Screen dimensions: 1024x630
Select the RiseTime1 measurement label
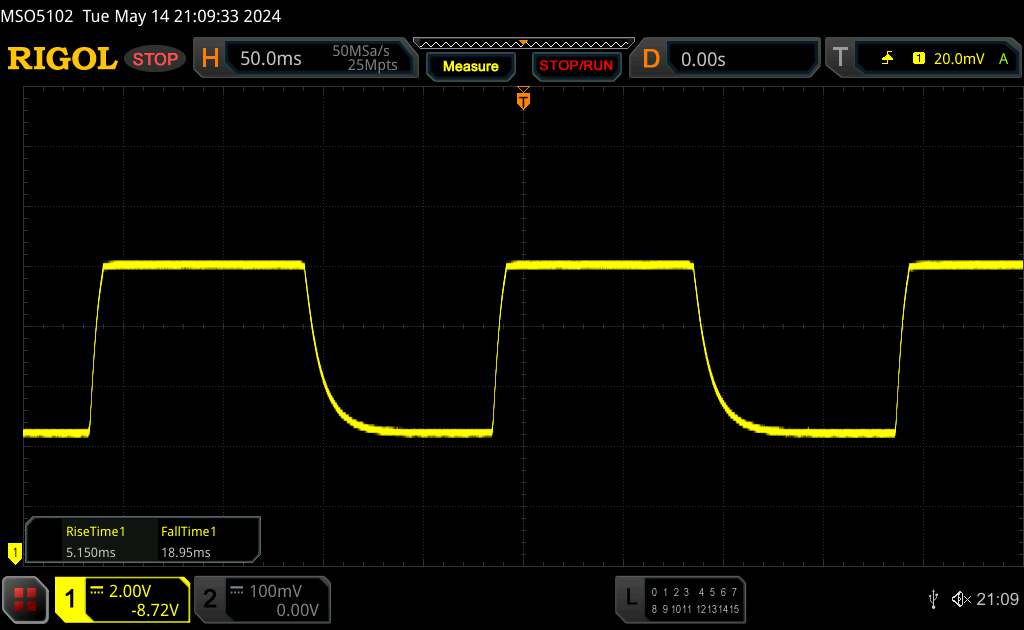[x=95, y=531]
